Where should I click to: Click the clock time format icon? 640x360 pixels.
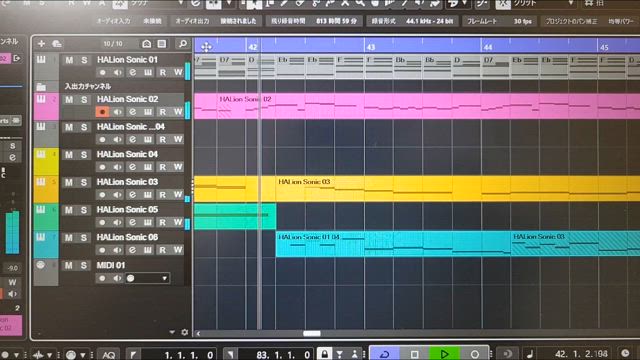pos(625,353)
